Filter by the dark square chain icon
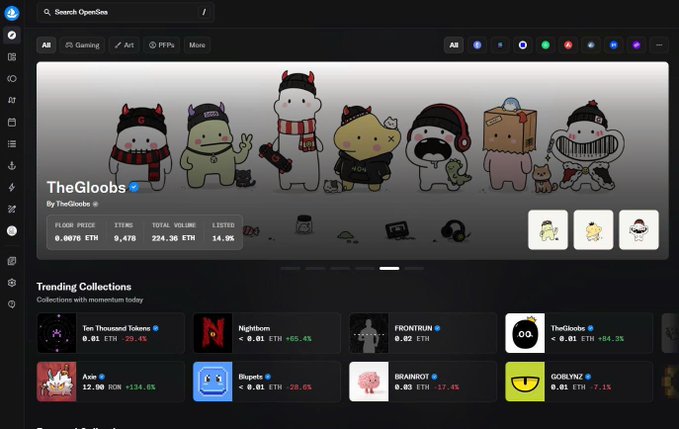 [500, 45]
